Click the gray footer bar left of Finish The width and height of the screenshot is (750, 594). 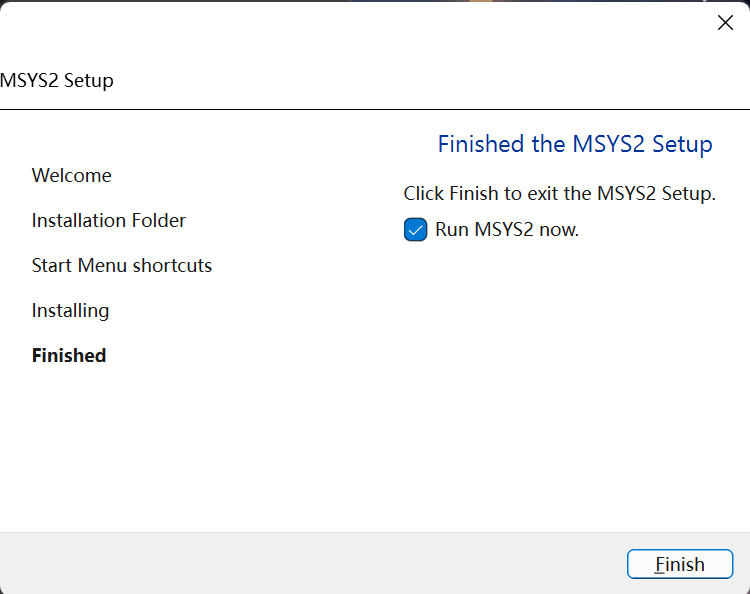(300, 563)
